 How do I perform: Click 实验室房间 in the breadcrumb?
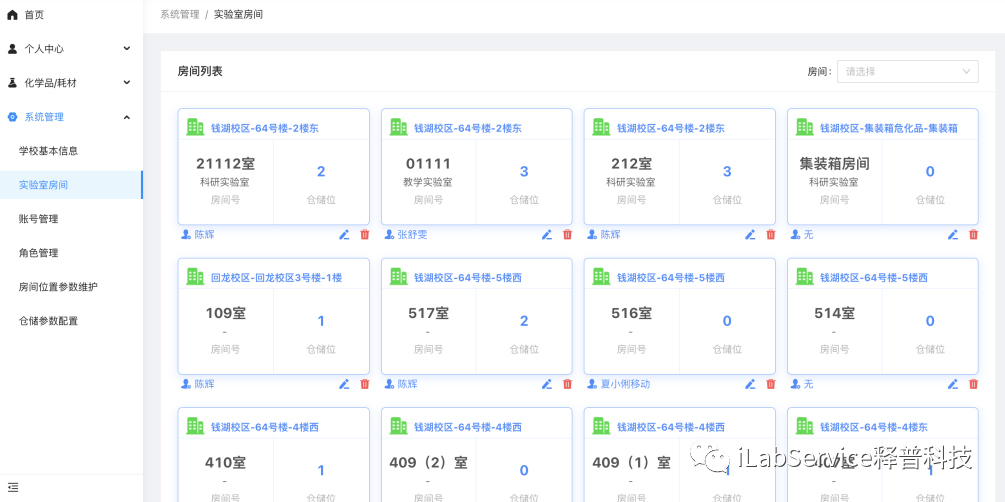pyautogui.click(x=238, y=14)
